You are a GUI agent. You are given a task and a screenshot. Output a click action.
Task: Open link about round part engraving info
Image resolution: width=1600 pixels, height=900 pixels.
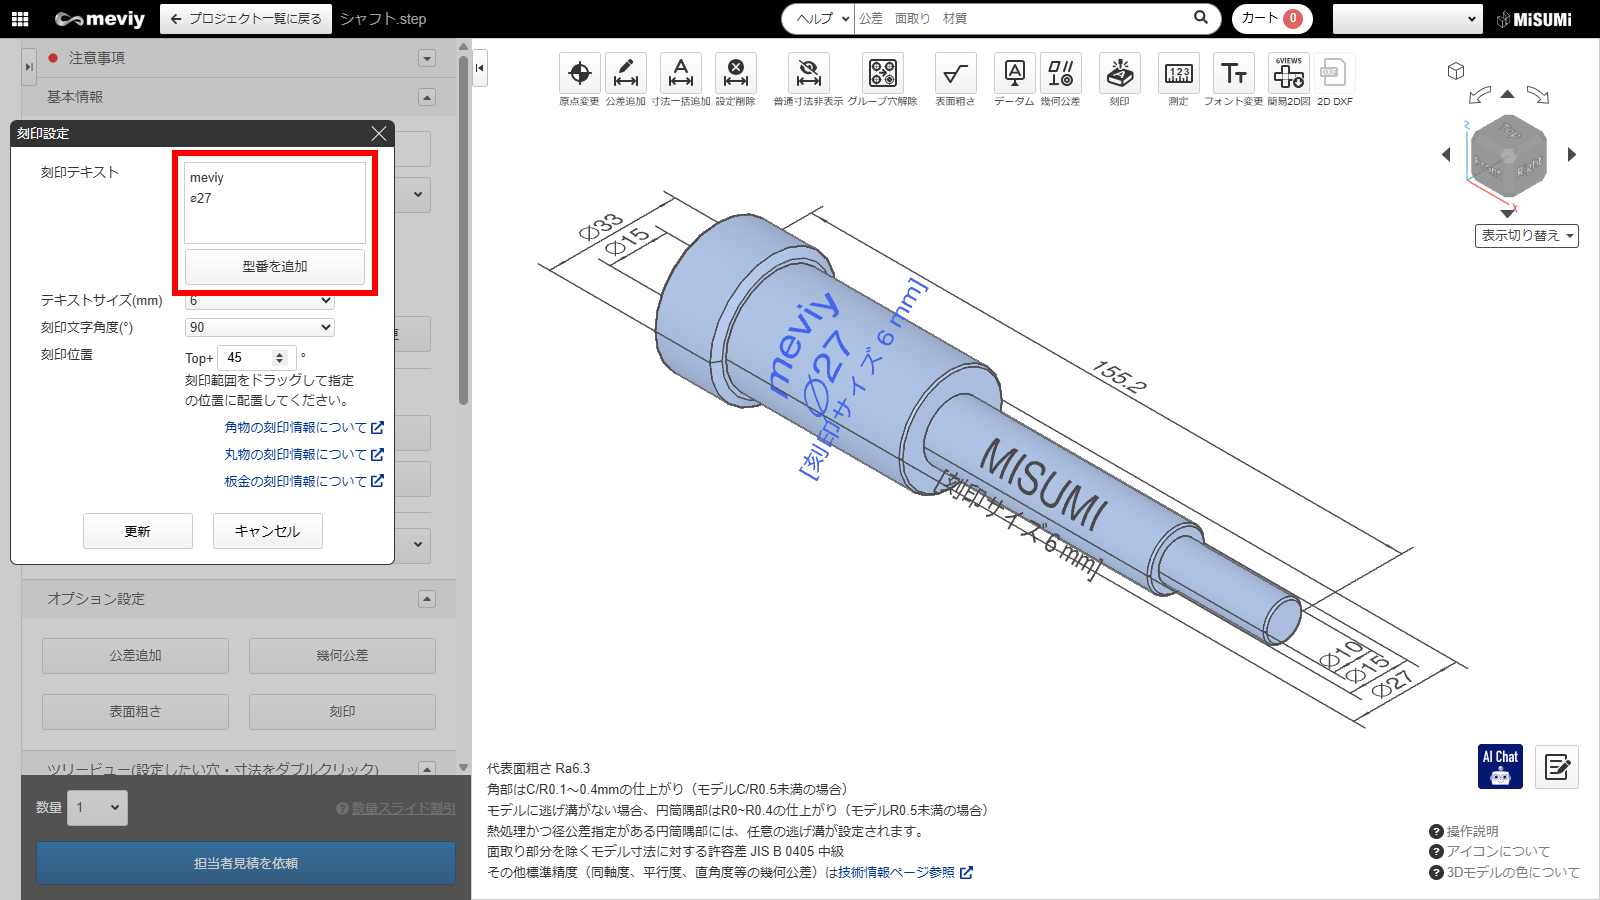pyautogui.click(x=303, y=454)
